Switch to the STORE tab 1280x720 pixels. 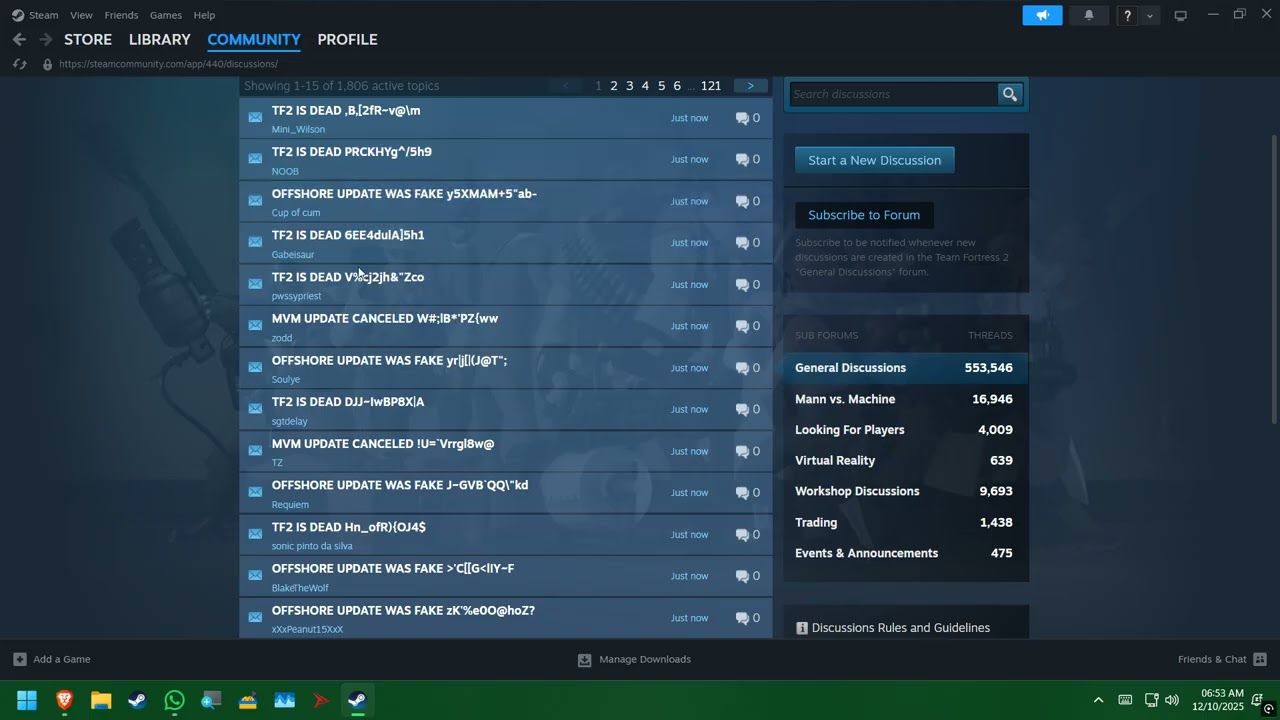(x=88, y=40)
